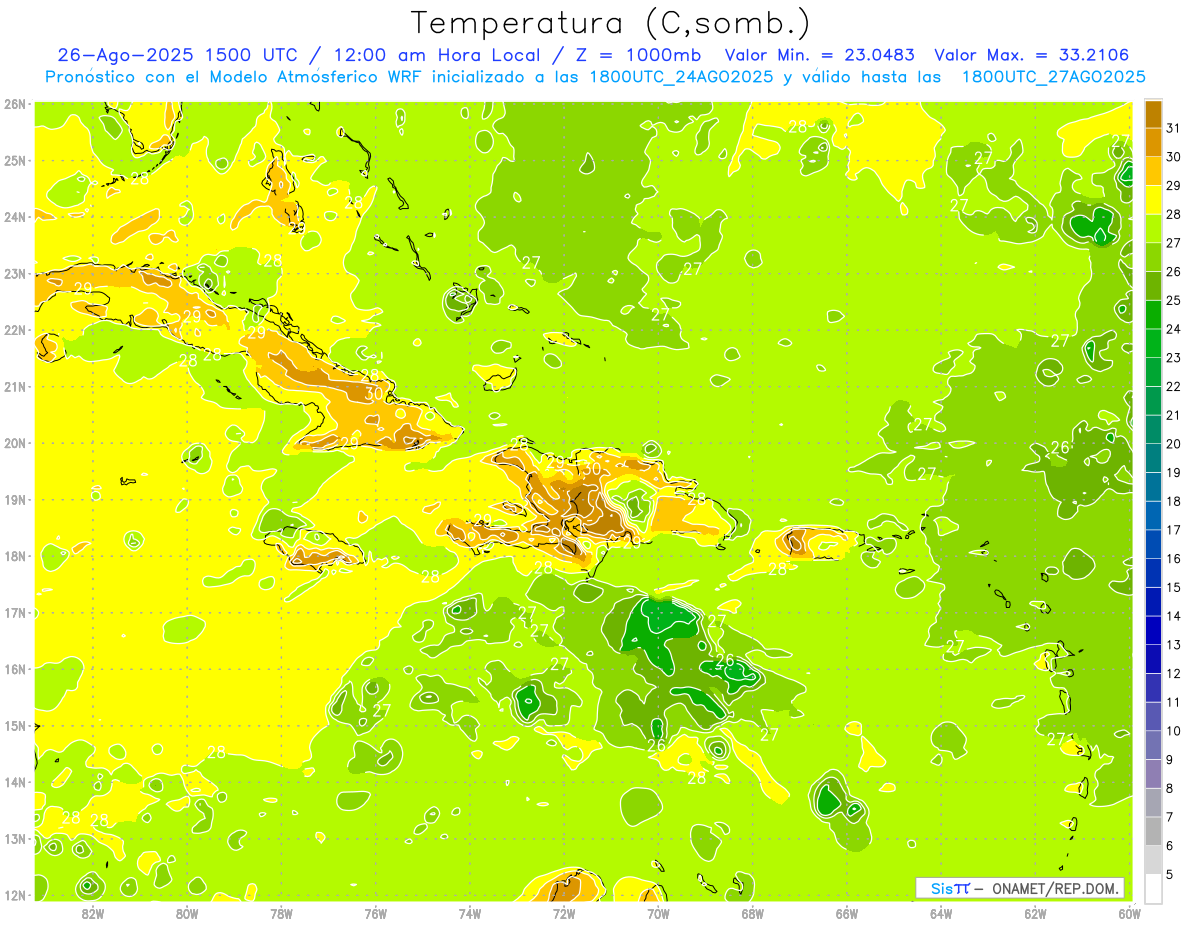Click the '70W' longitude axis label

[658, 913]
